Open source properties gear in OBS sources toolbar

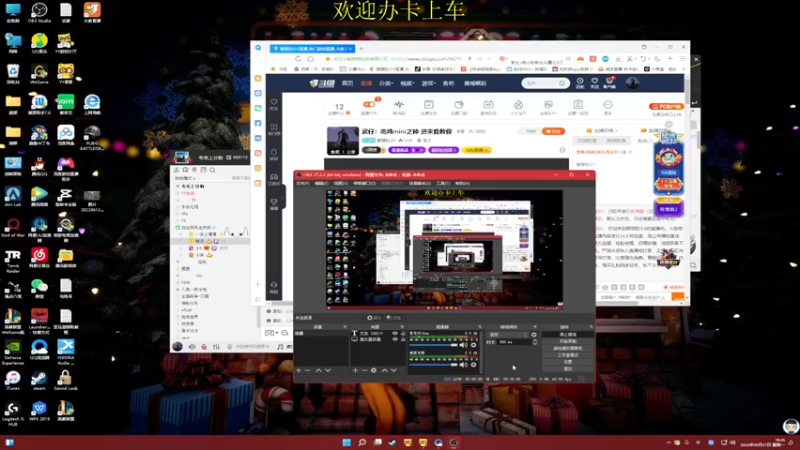pyautogui.click(x=373, y=370)
